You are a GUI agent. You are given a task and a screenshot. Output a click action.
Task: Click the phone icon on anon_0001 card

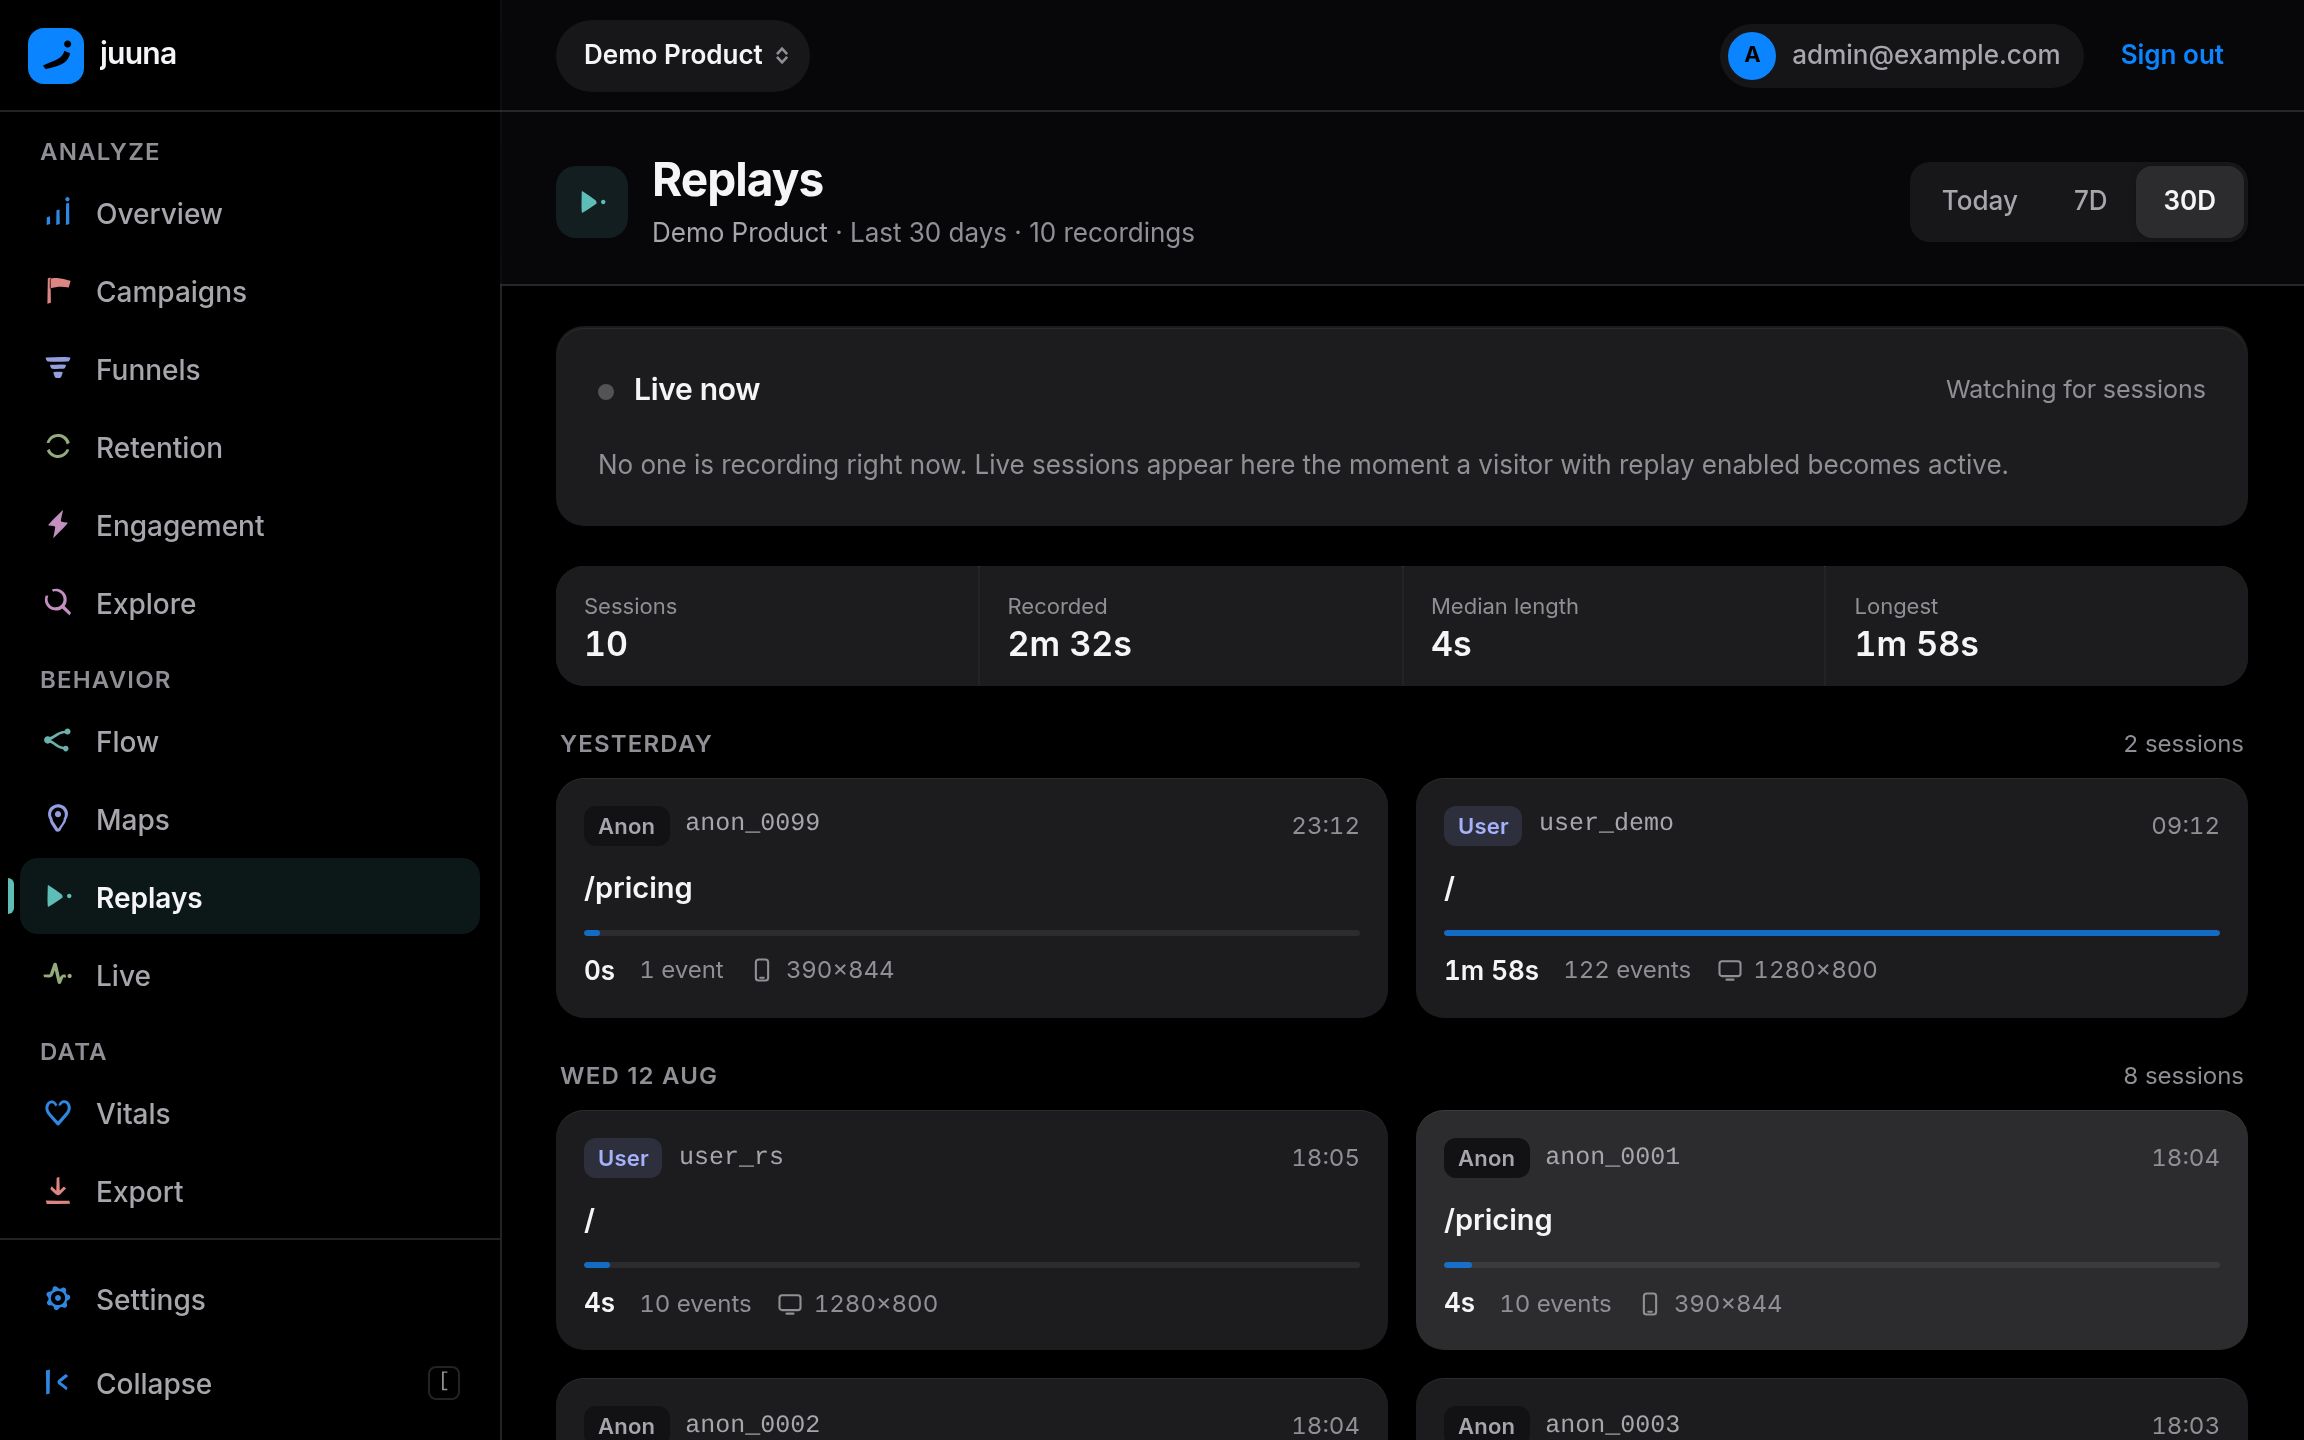pos(1650,1304)
